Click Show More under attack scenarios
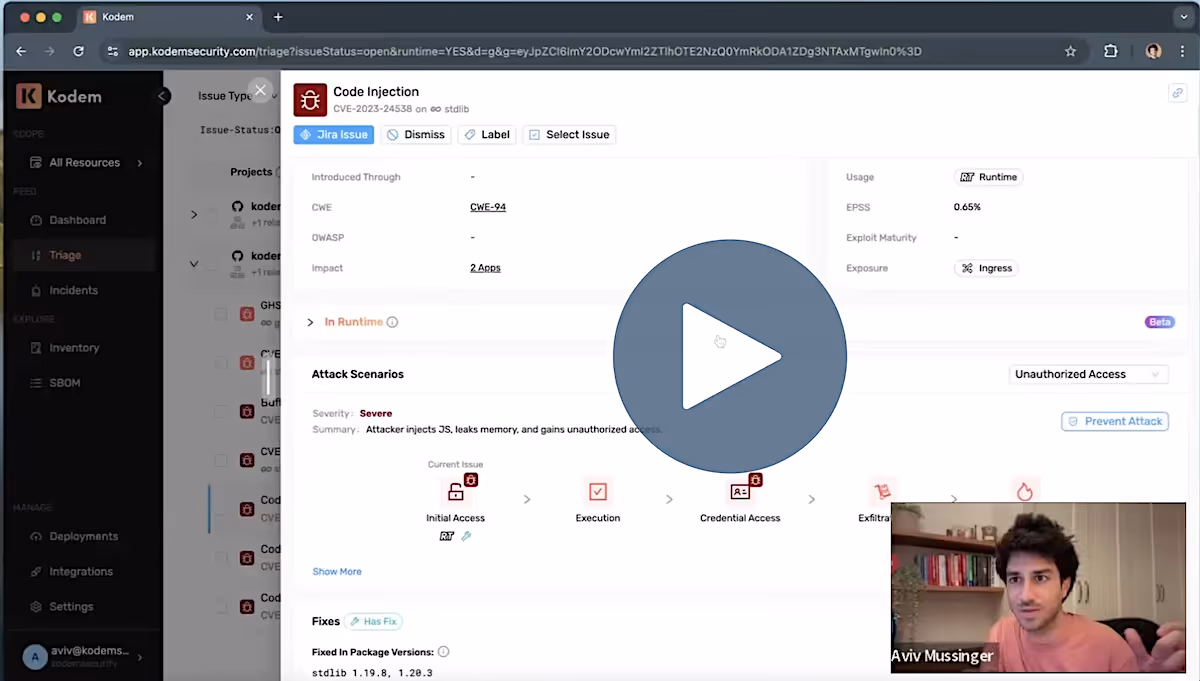This screenshot has height=681, width=1200. [x=337, y=572]
